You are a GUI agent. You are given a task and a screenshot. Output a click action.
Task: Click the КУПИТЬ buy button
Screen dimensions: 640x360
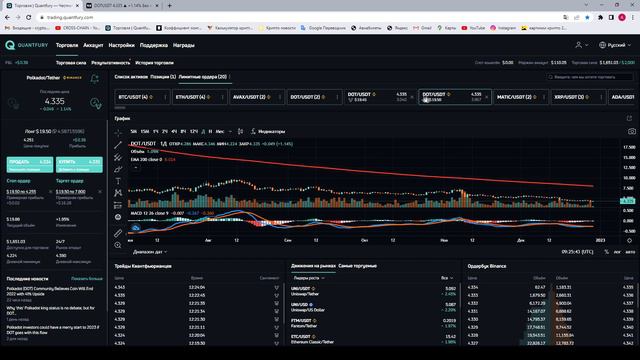(79, 164)
